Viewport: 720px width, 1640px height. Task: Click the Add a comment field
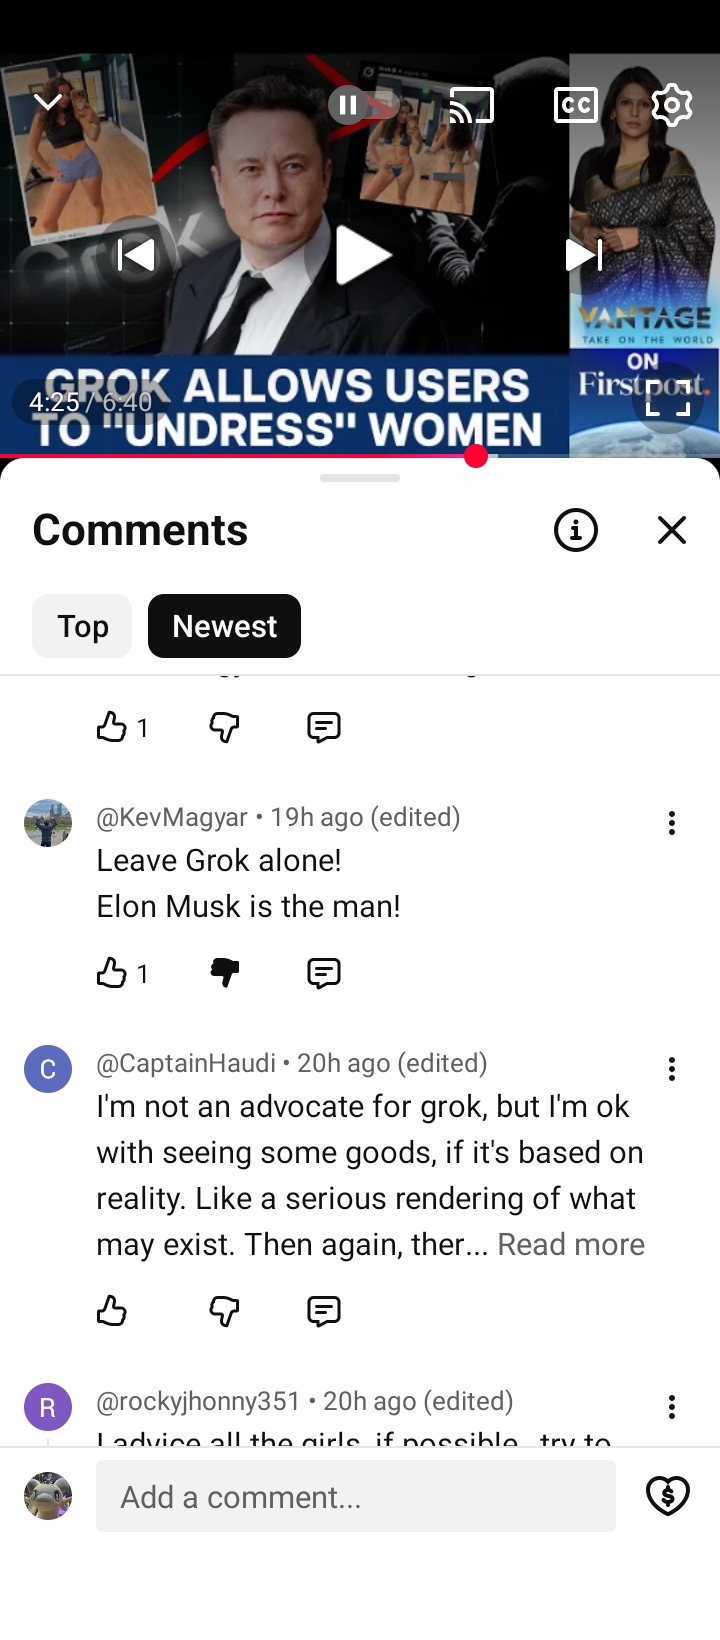pyautogui.click(x=356, y=1496)
